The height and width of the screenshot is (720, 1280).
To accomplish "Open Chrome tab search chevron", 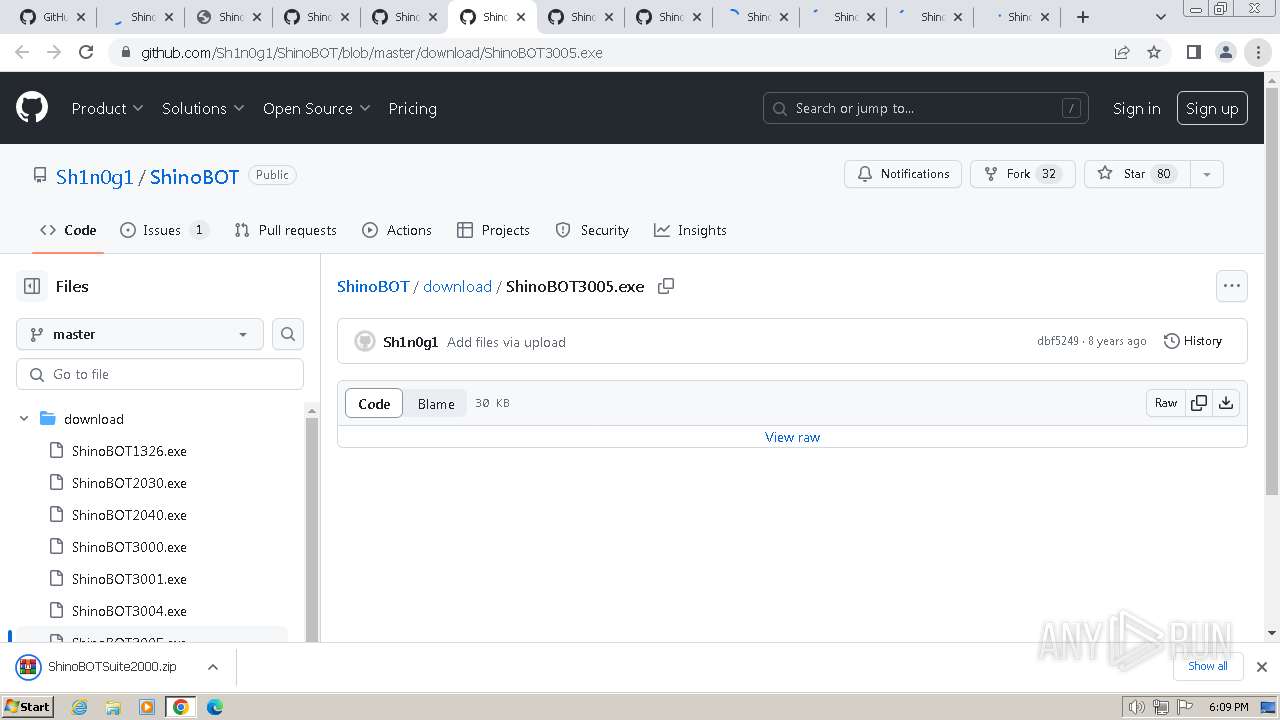I will (x=1161, y=17).
